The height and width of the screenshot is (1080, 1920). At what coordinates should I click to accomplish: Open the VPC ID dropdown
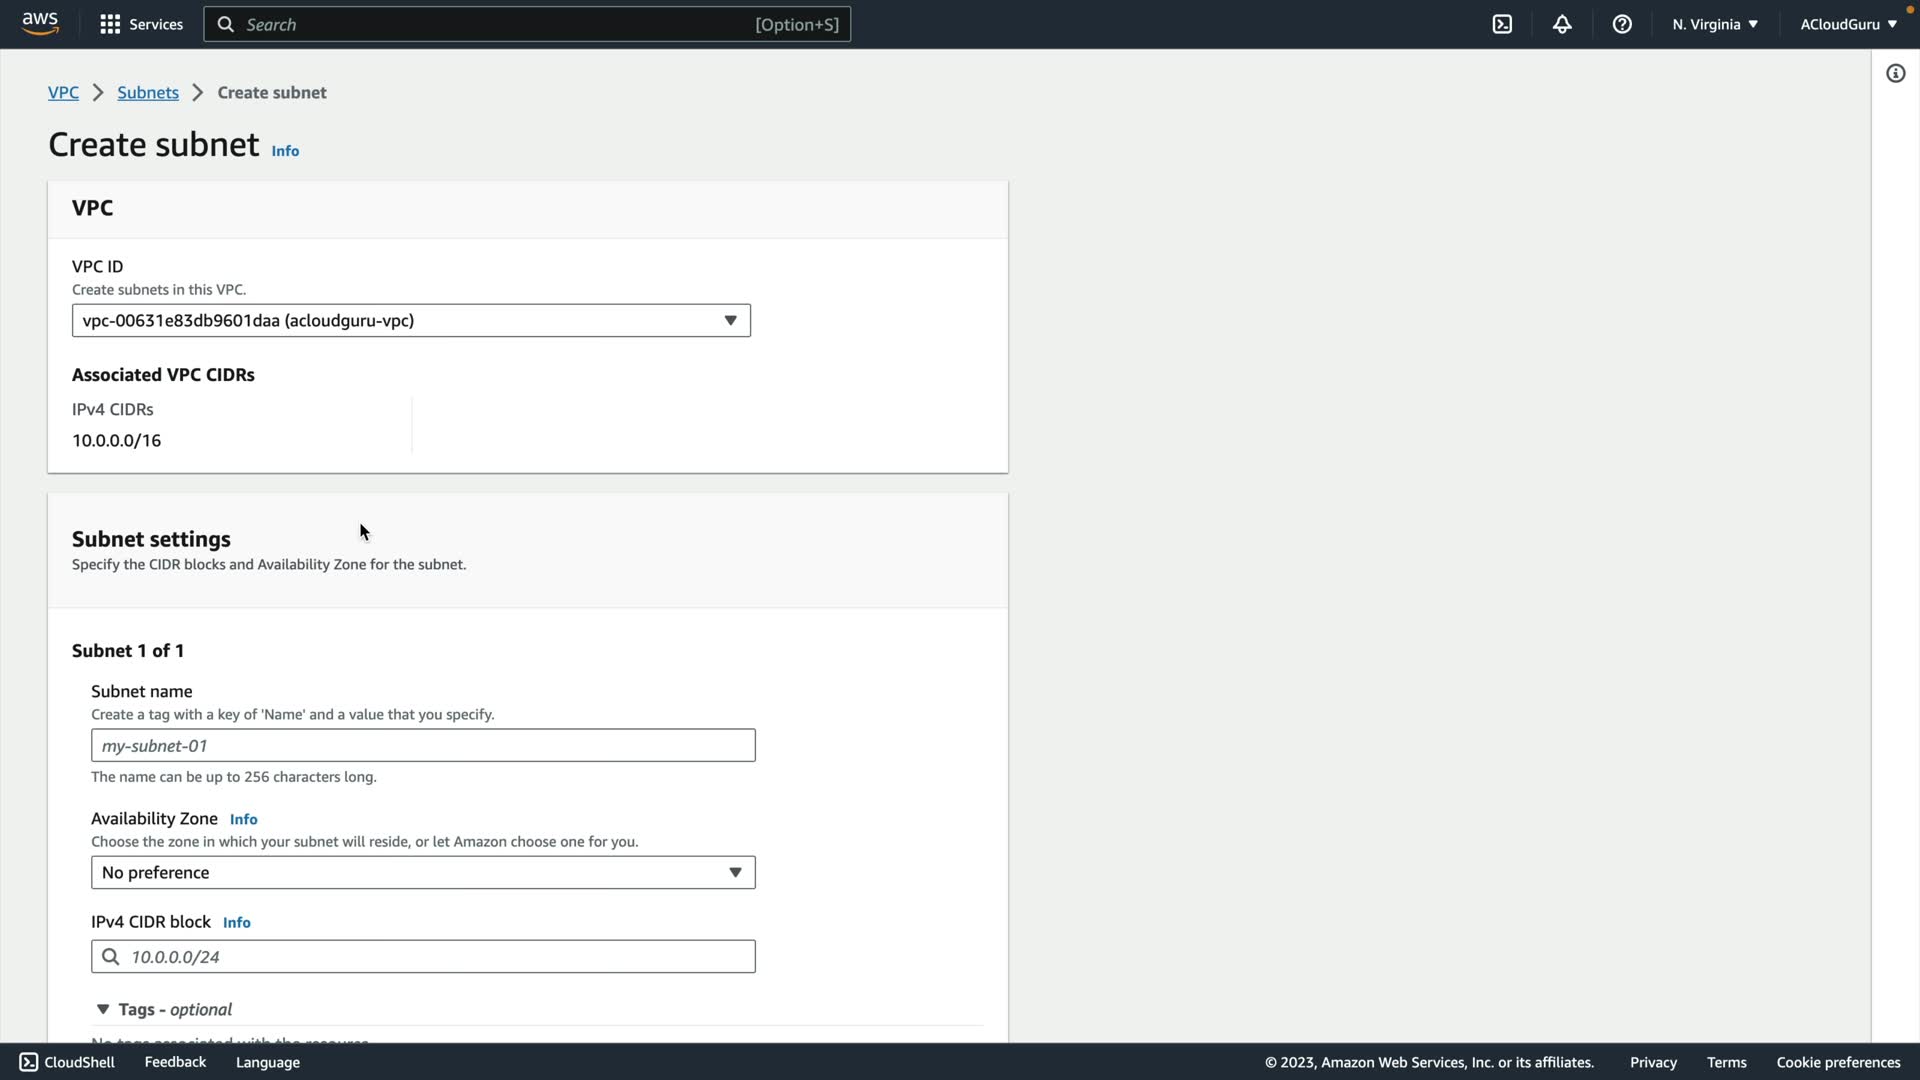click(411, 321)
